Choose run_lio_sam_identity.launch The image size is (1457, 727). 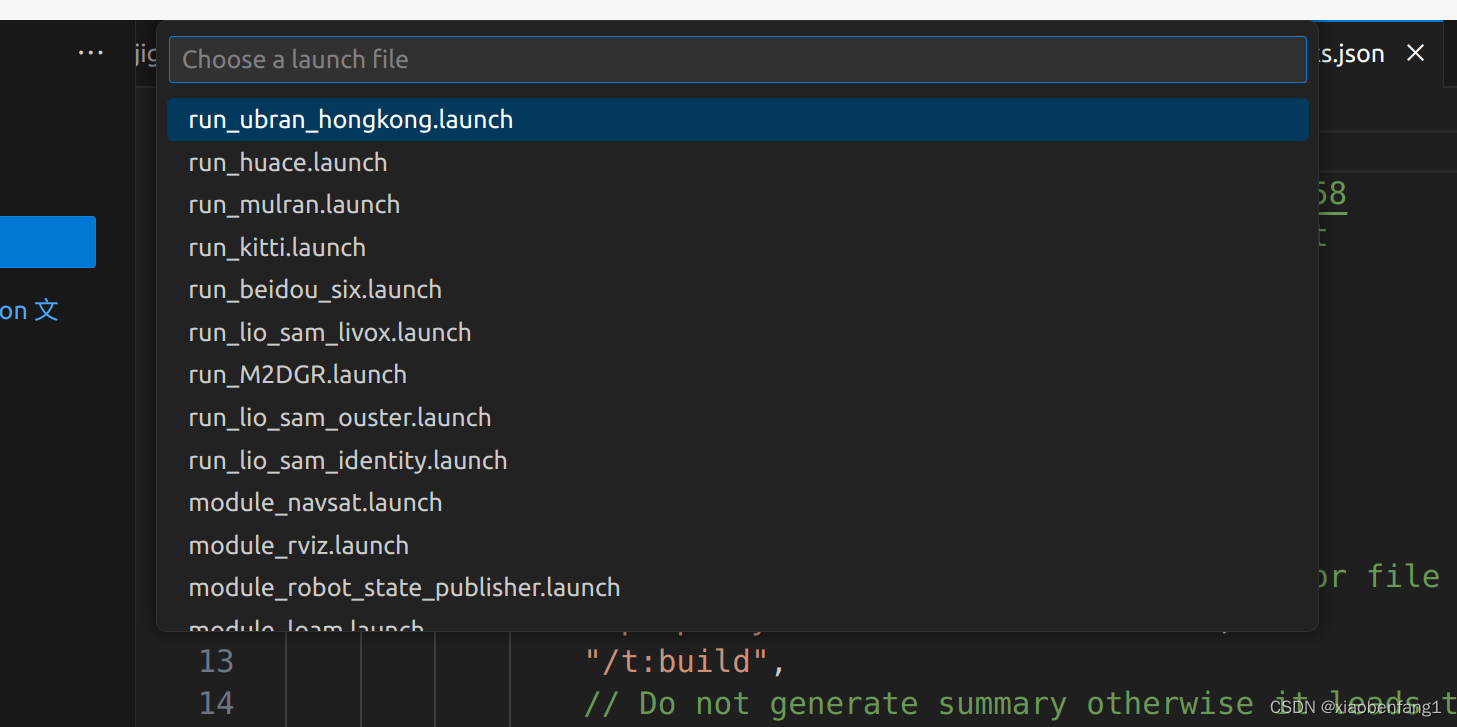pos(737,460)
